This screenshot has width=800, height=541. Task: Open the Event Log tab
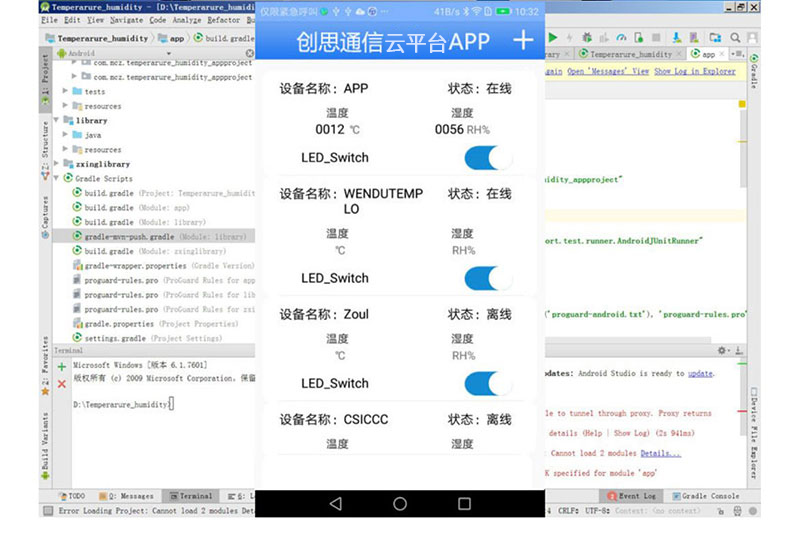click(x=631, y=496)
